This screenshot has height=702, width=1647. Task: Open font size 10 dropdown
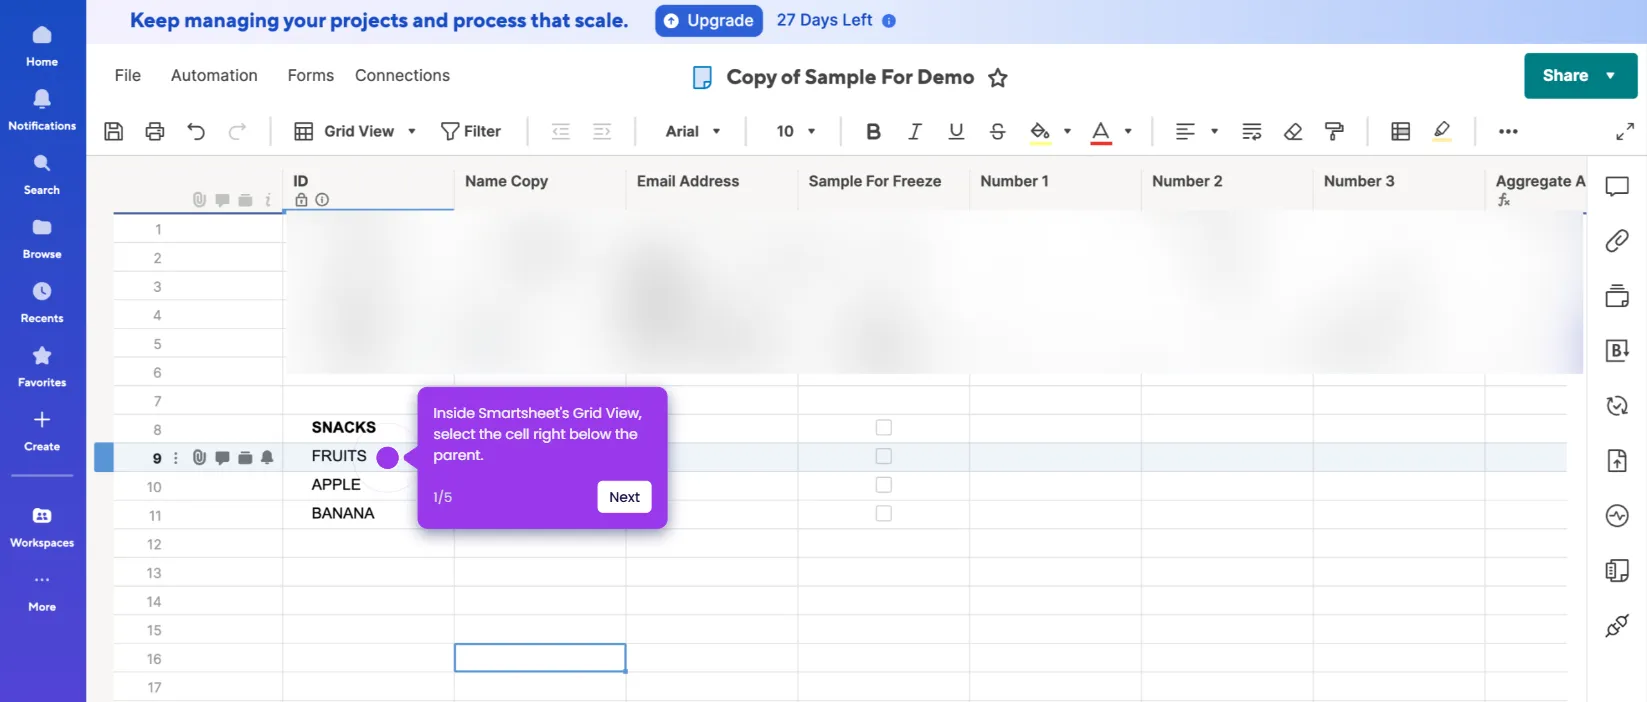pos(796,131)
